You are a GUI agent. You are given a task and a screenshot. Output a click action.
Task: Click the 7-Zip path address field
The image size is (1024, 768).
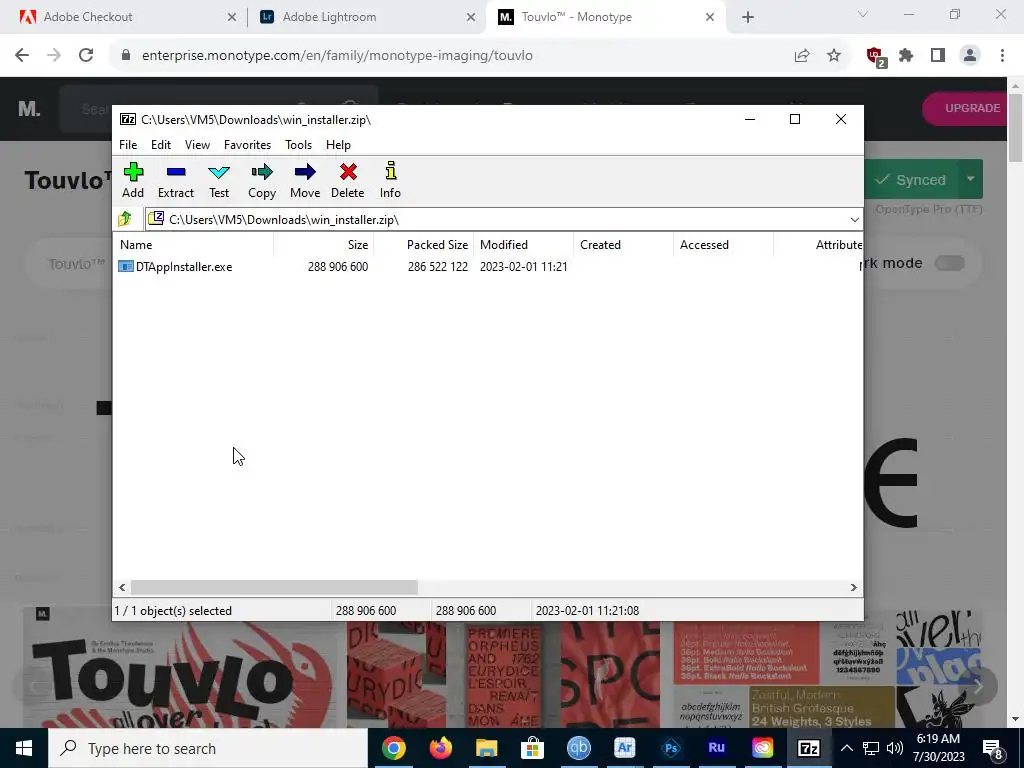coord(496,219)
